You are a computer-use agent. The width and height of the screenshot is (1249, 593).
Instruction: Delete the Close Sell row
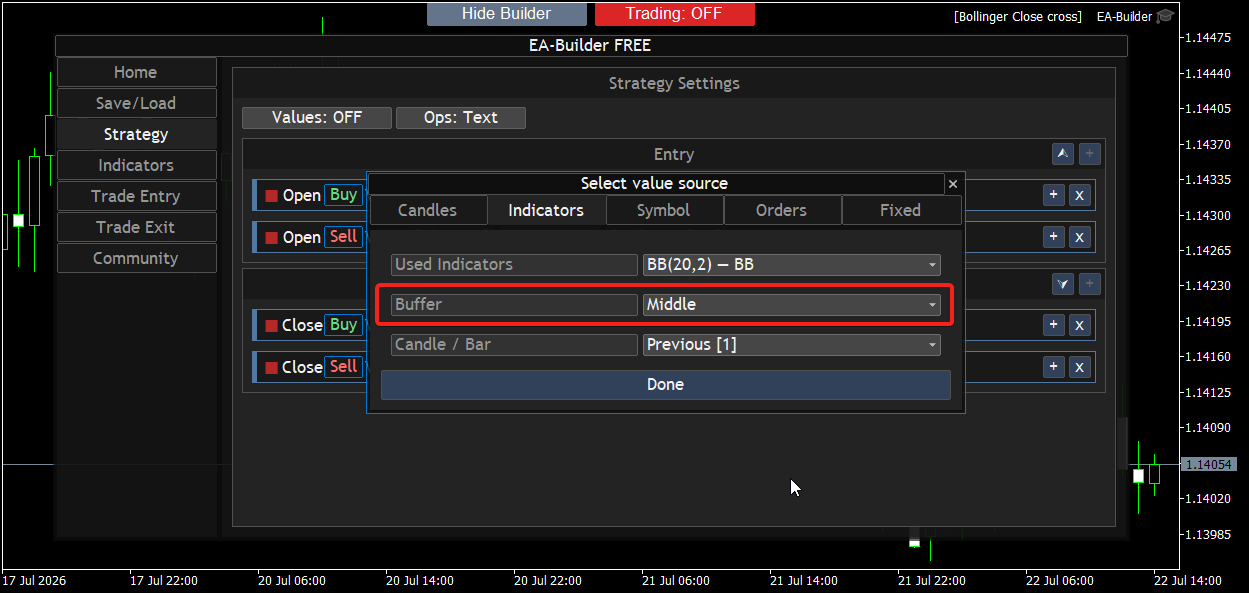(x=1079, y=367)
